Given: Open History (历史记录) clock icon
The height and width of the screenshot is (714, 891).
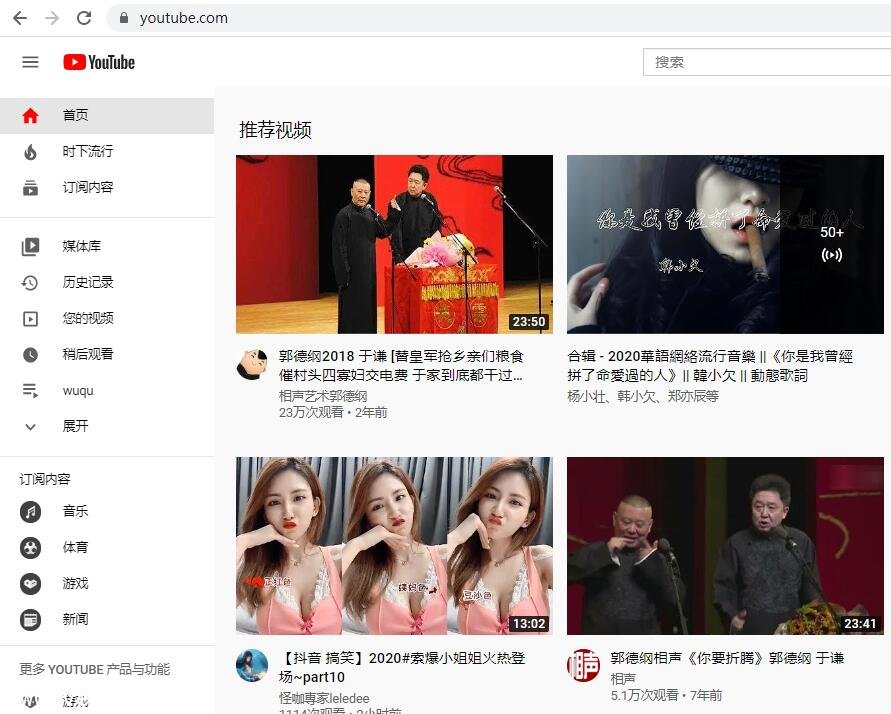Looking at the screenshot, I should (x=30, y=283).
